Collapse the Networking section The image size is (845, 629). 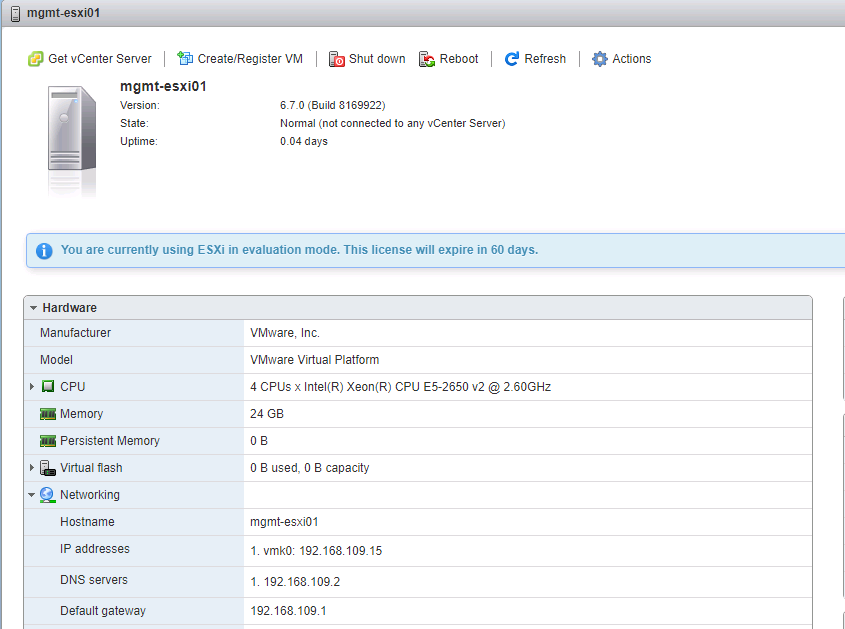[33, 494]
